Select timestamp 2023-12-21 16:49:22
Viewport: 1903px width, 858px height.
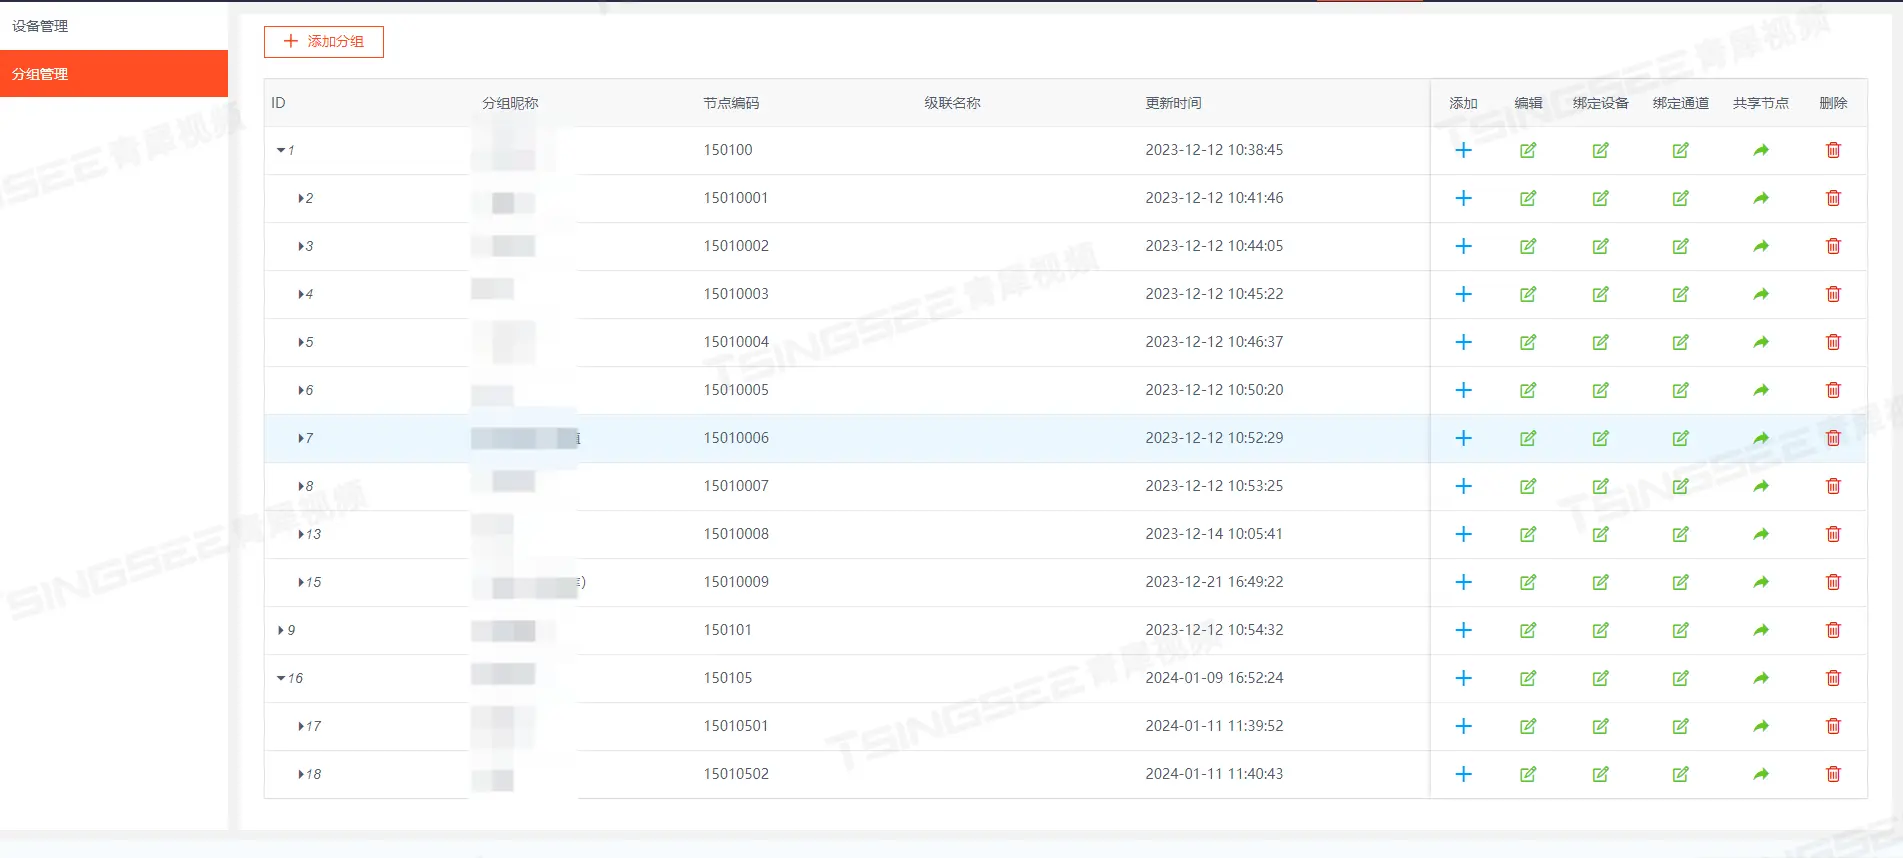point(1214,582)
